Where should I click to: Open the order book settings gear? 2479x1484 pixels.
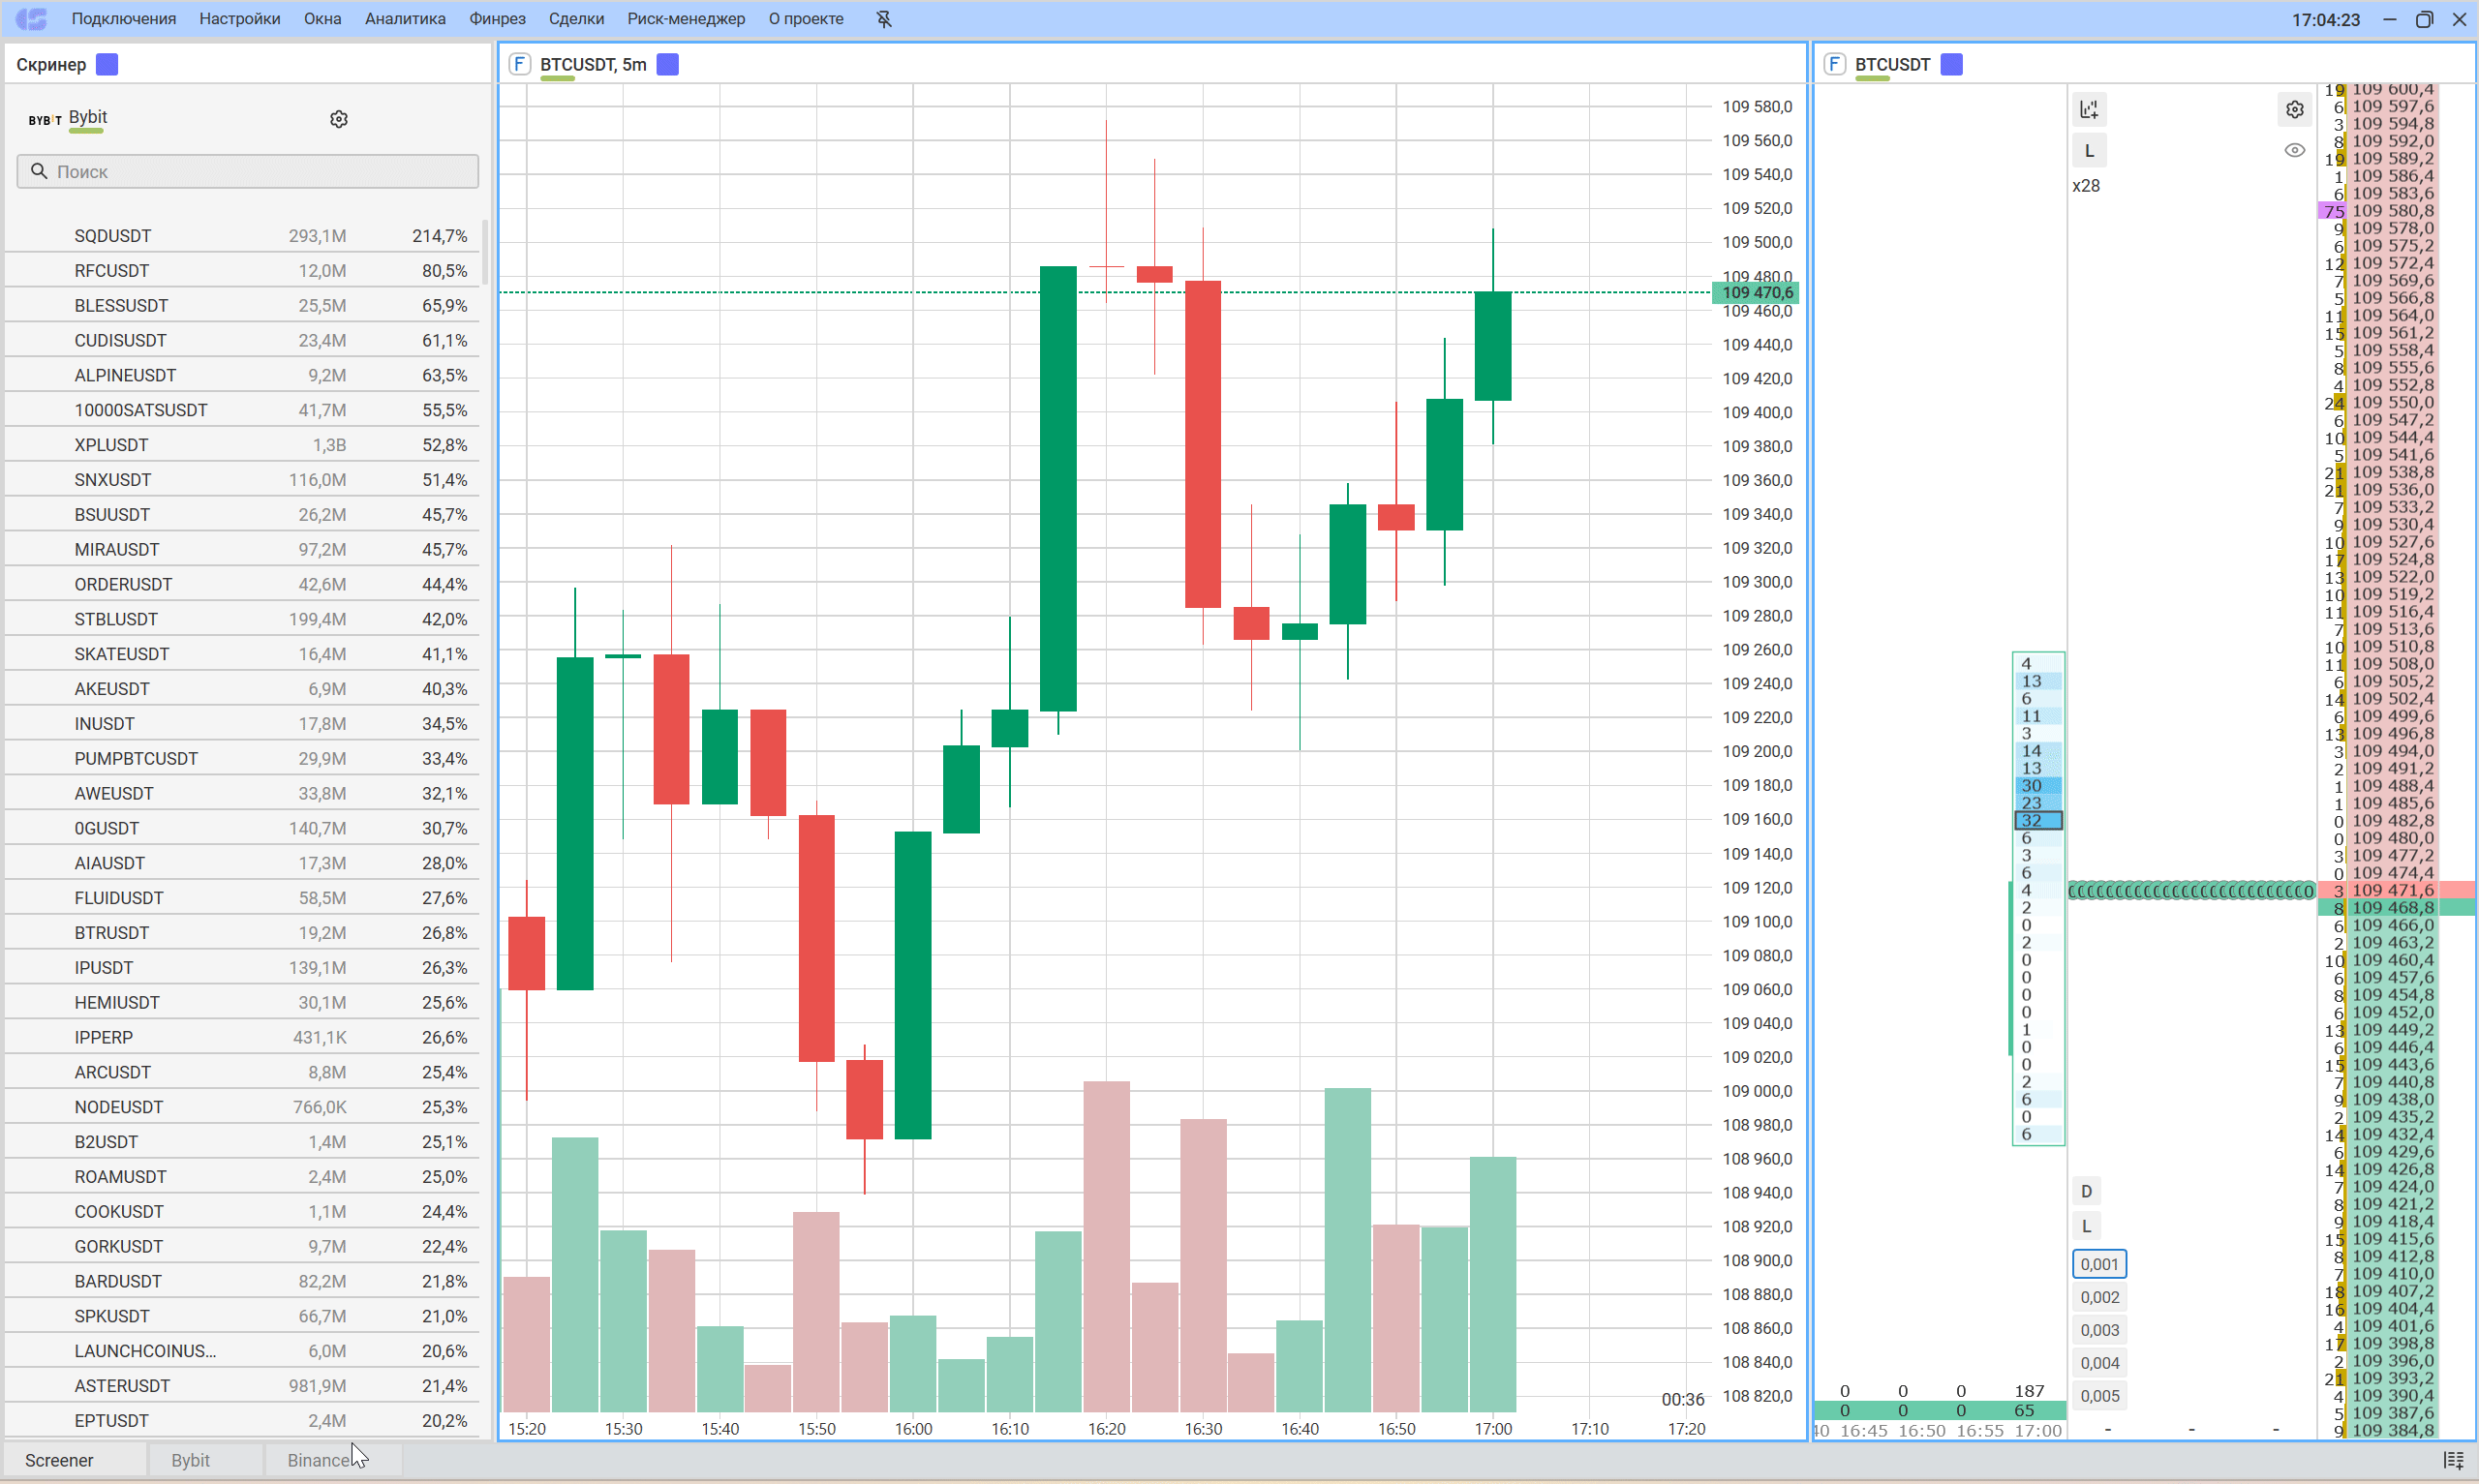2294,110
